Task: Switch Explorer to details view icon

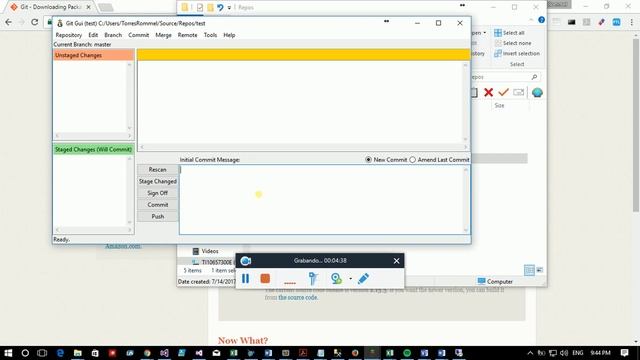Action: click(529, 270)
